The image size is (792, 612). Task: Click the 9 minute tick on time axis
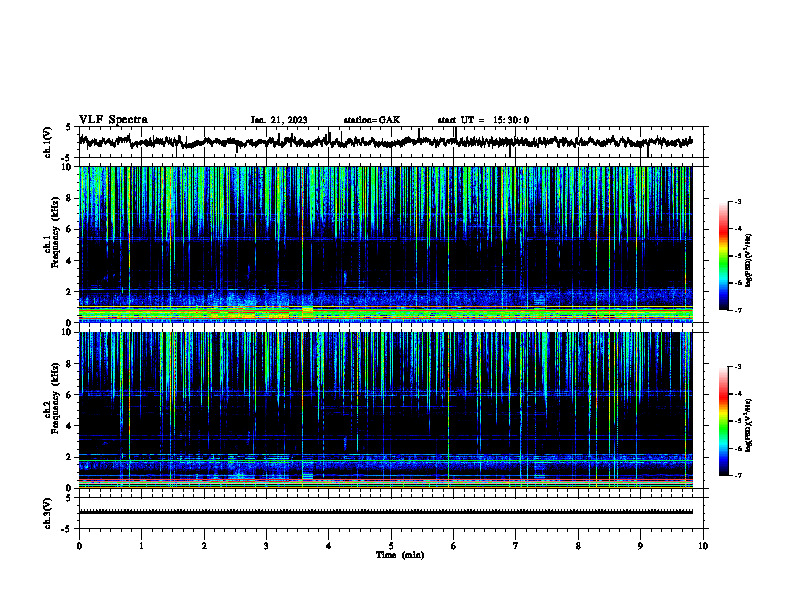tap(640, 546)
